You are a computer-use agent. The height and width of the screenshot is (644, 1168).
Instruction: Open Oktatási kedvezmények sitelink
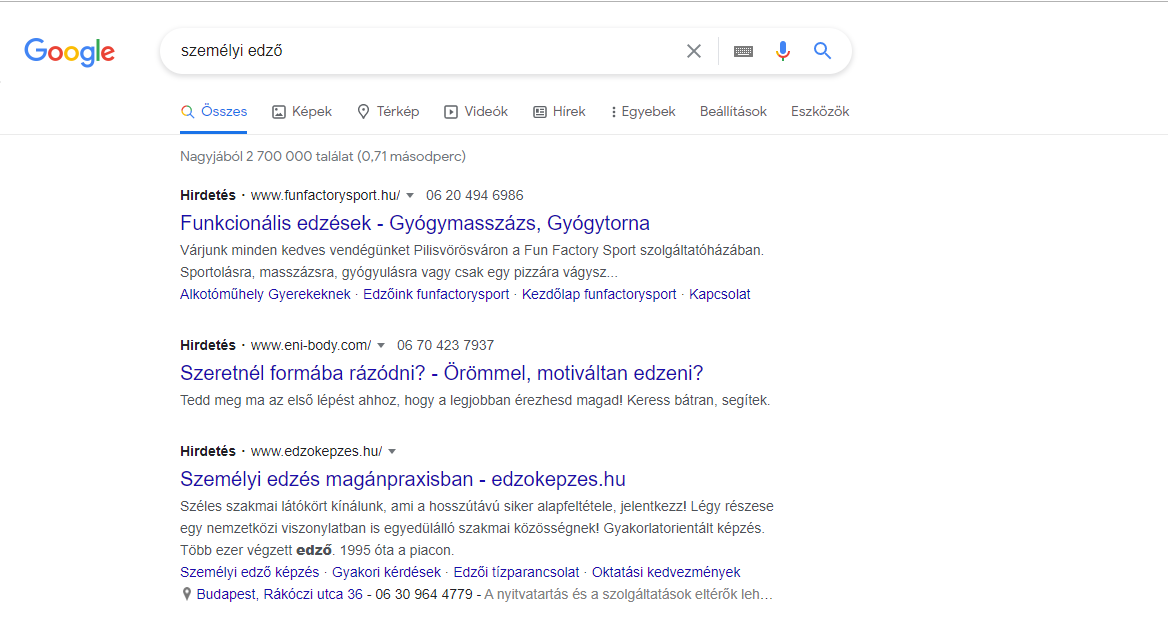(x=666, y=573)
